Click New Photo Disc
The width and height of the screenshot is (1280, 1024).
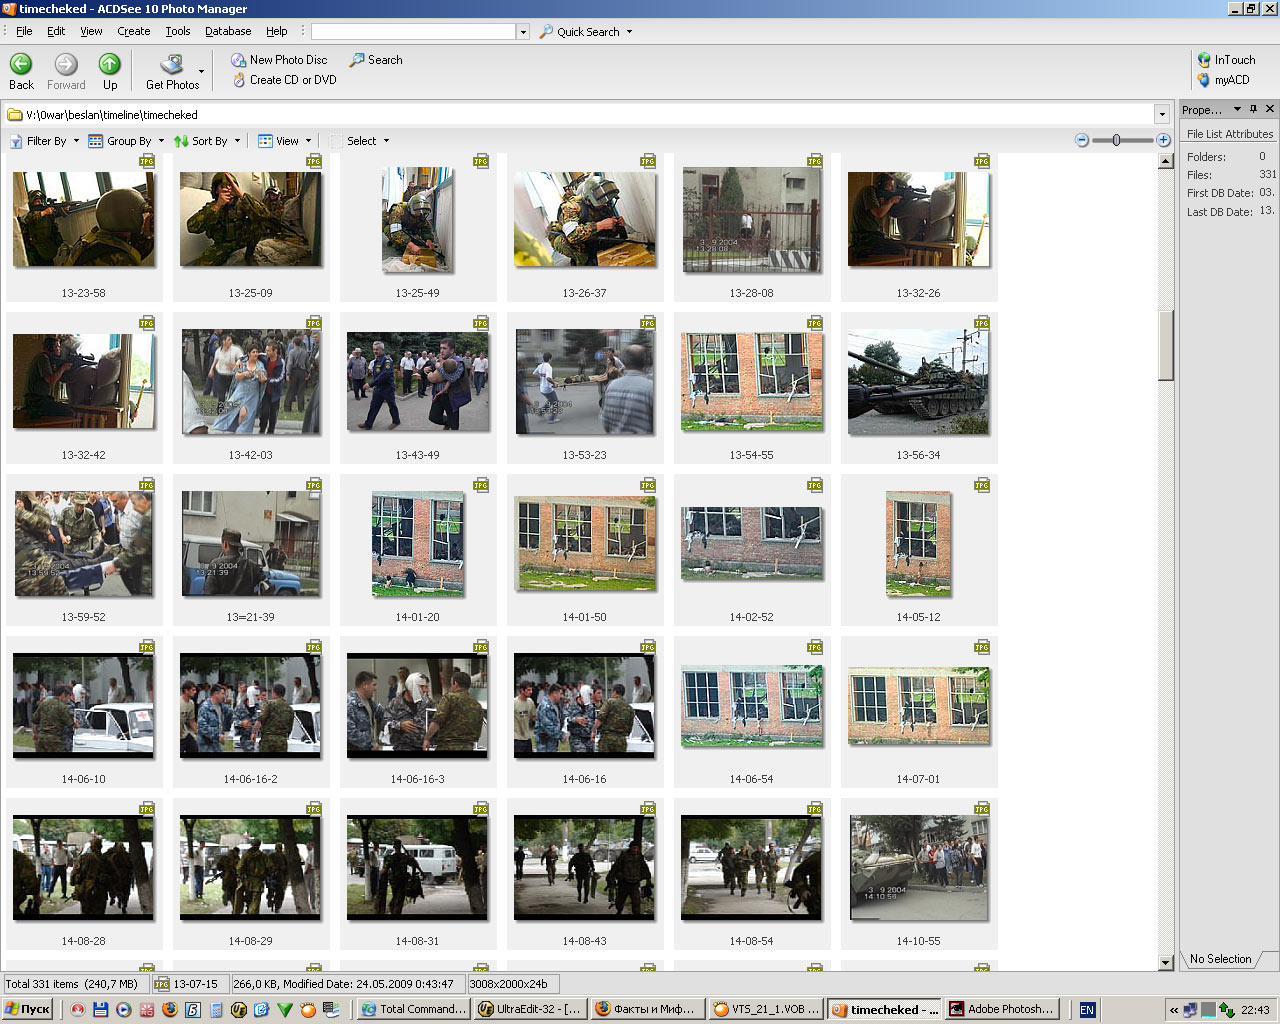[x=279, y=60]
